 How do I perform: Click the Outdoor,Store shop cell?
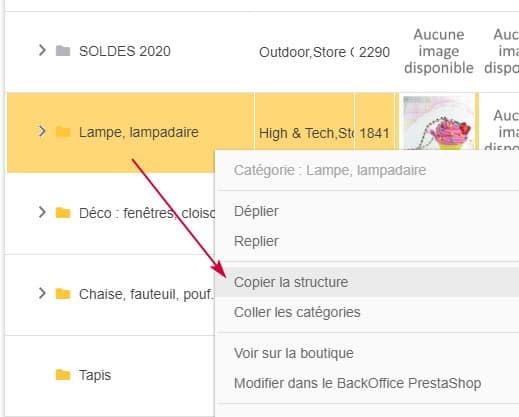click(x=306, y=52)
